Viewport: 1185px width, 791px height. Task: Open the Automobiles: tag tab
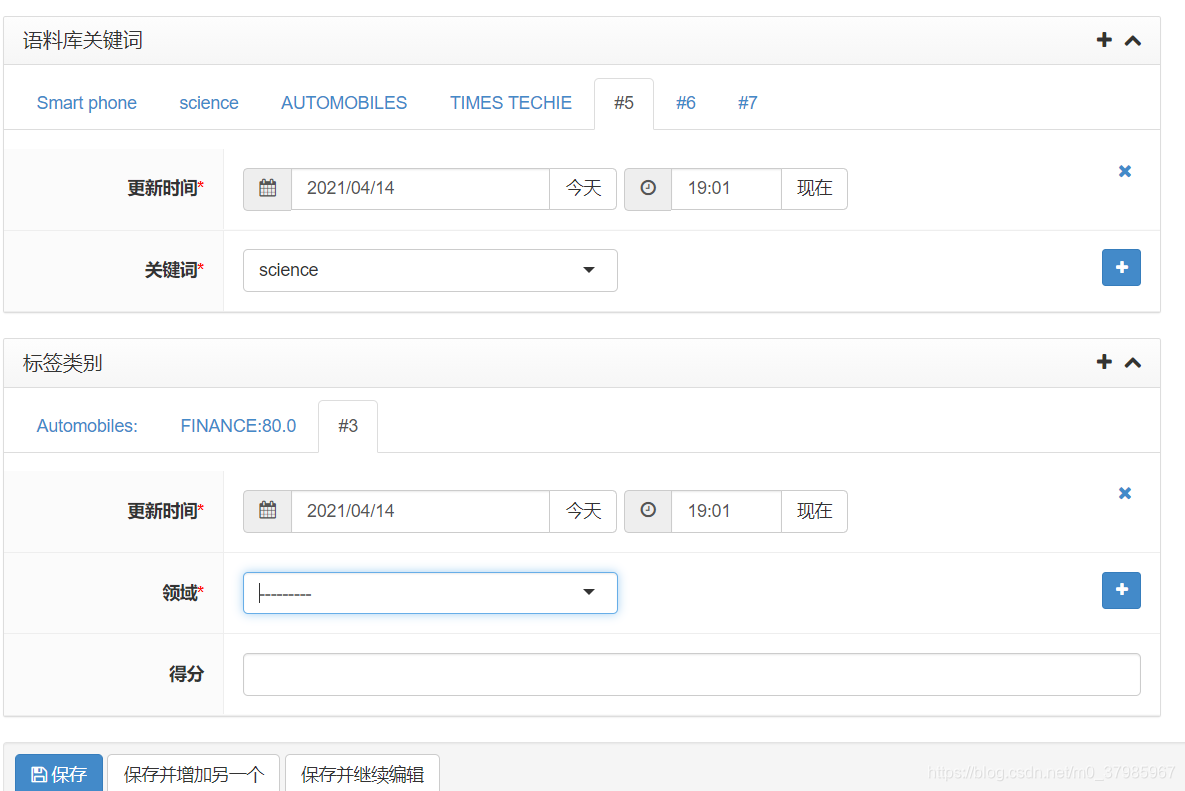pyautogui.click(x=87, y=426)
